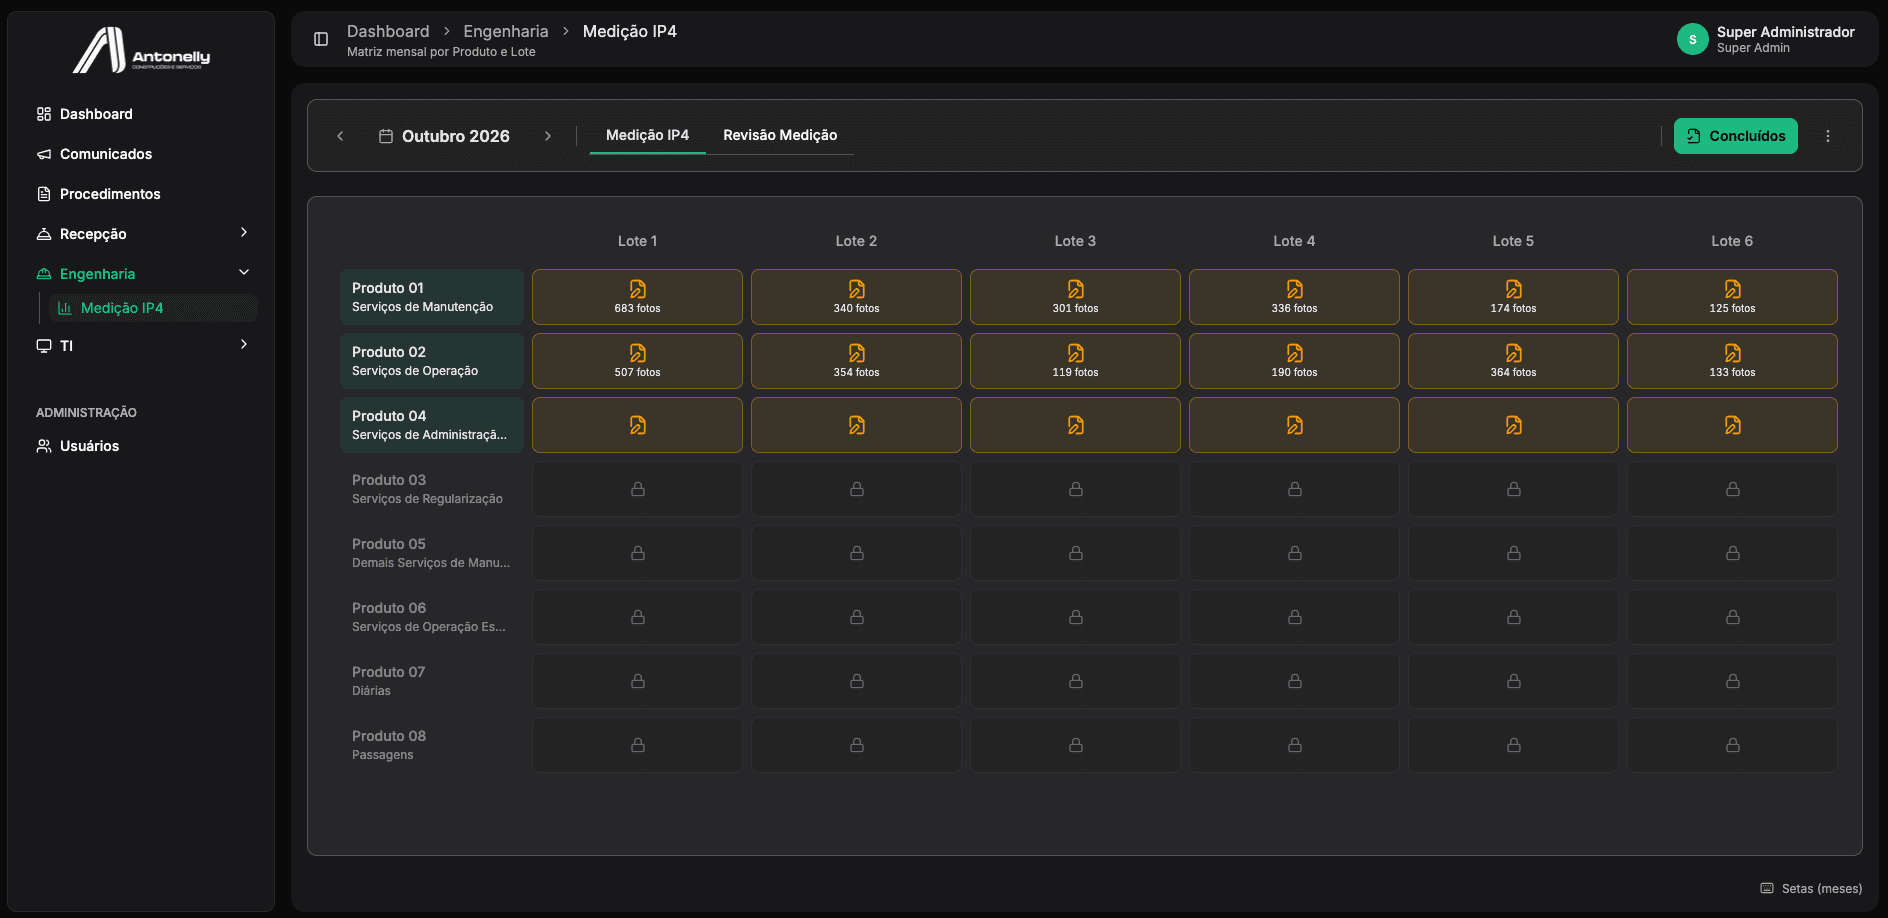Click the Super Administrador avatar
Viewport: 1888px width, 918px height.
[1692, 39]
